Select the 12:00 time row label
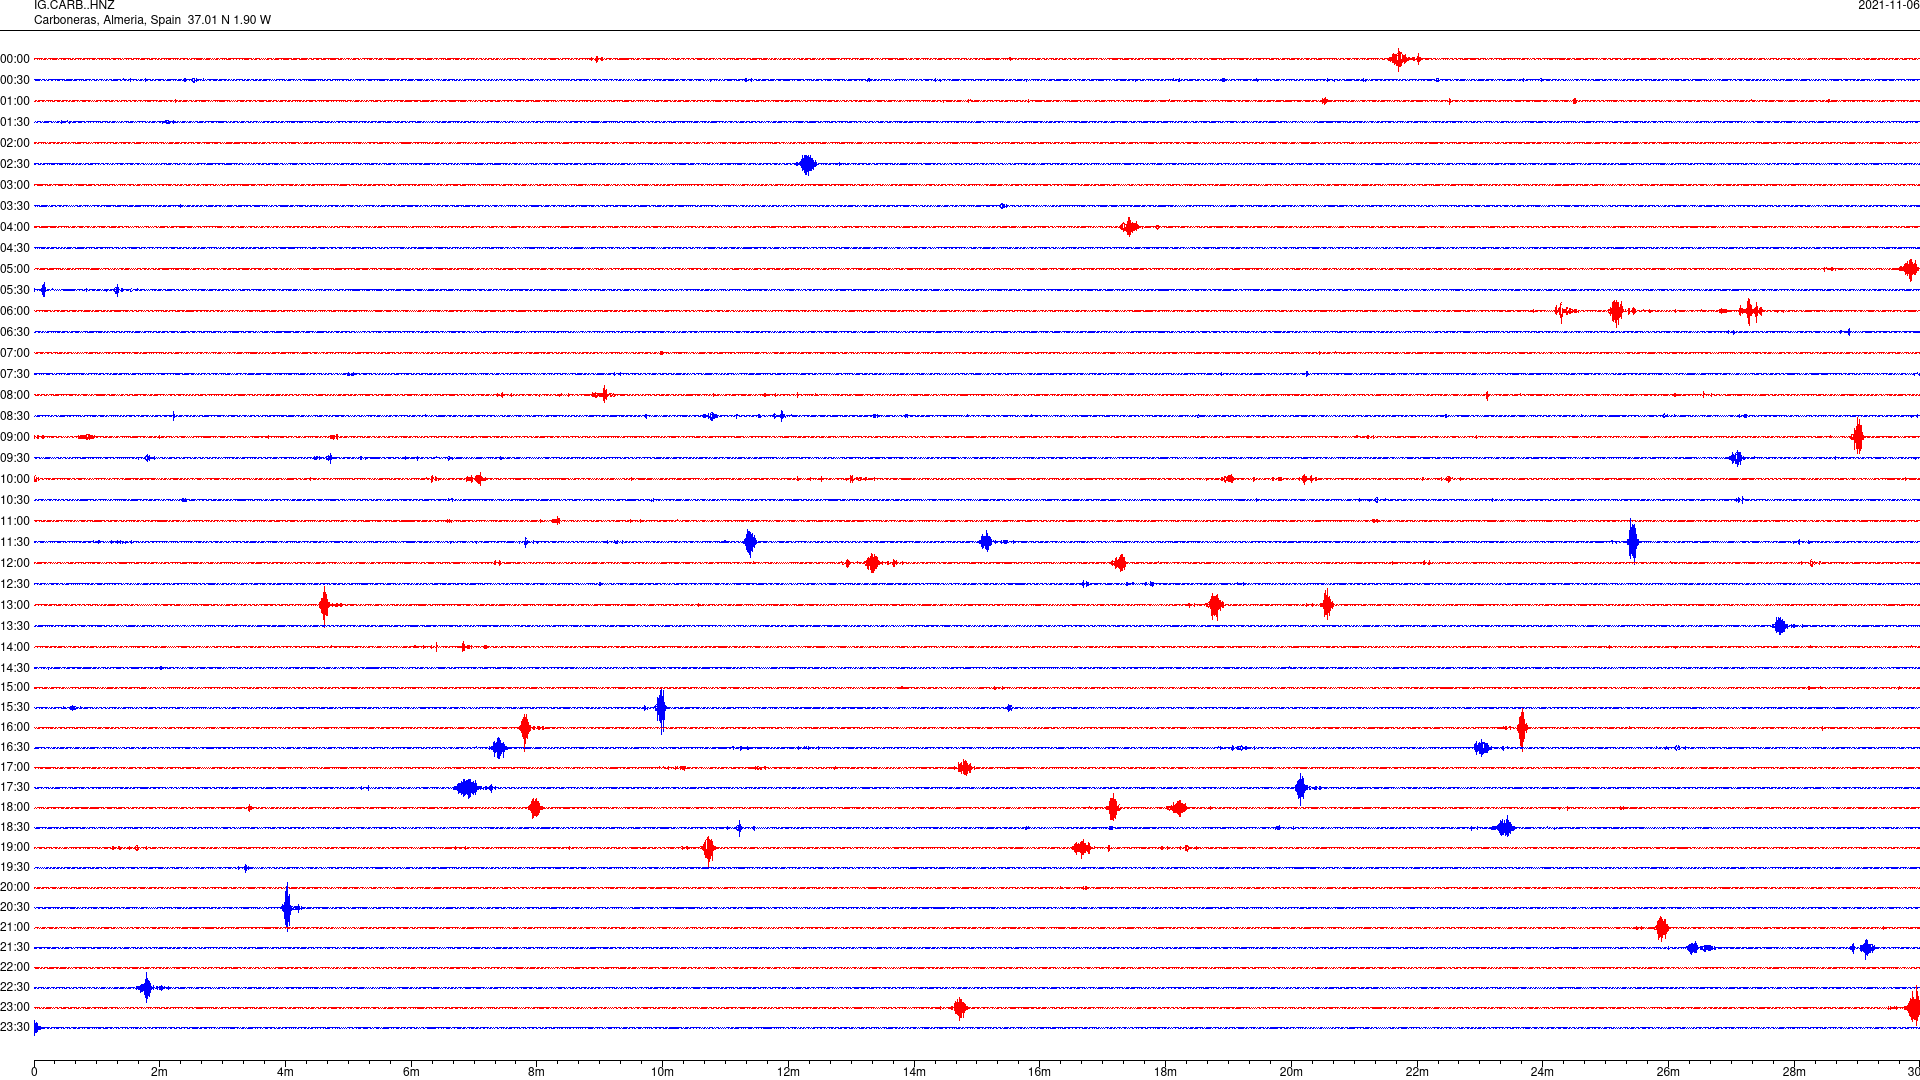 pyautogui.click(x=15, y=563)
